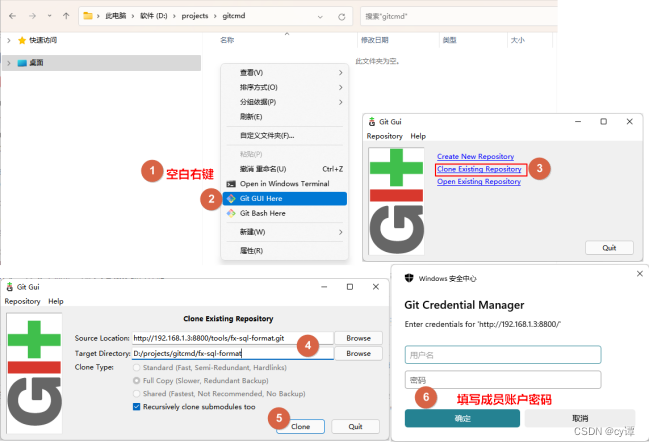The height and width of the screenshot is (446, 650).
Task: Click the Explorer forward arrow
Action: pyautogui.click(x=32, y=16)
